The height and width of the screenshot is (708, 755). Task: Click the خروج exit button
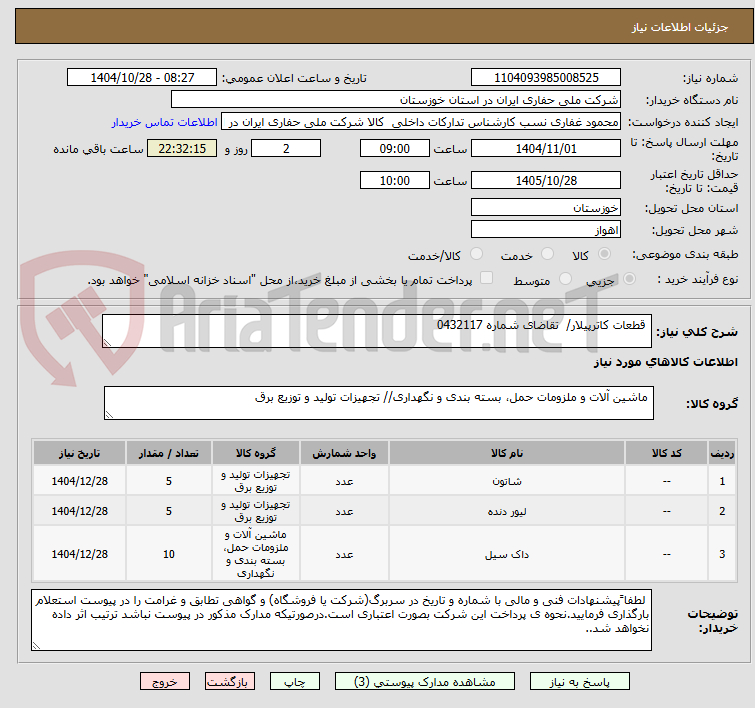click(165, 681)
